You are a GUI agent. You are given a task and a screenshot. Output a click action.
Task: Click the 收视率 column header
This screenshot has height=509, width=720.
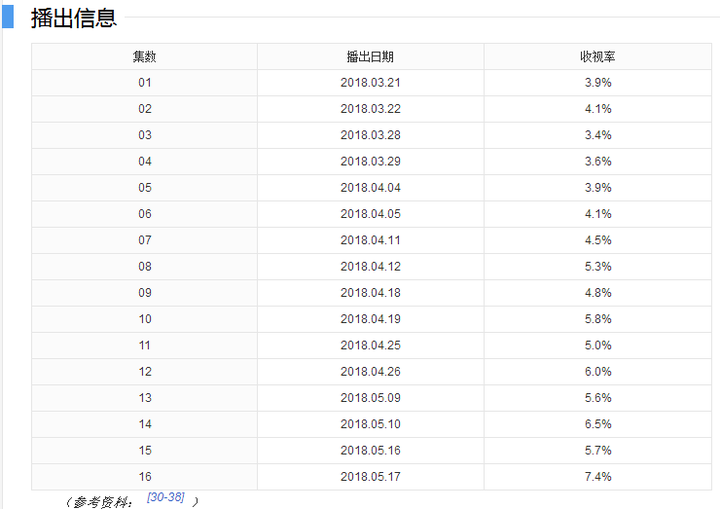point(597,57)
